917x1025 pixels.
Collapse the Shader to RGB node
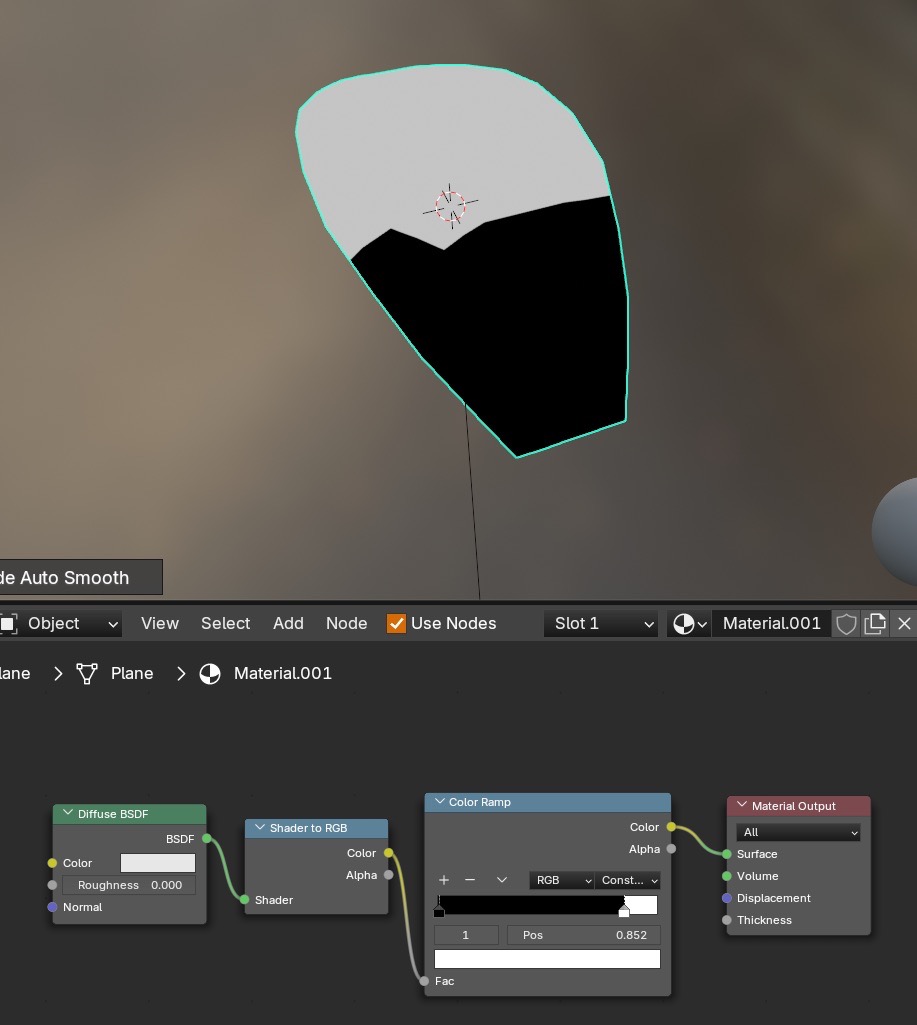pyautogui.click(x=259, y=827)
